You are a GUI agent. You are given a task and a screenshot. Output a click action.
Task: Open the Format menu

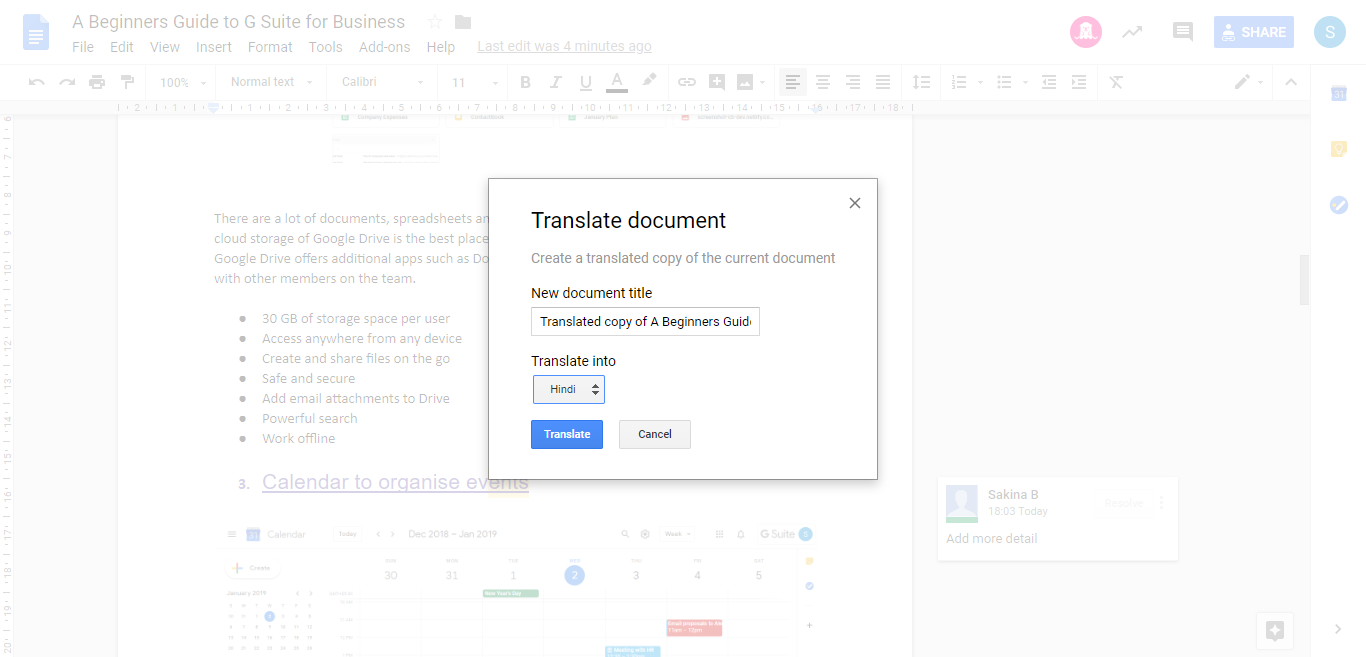[270, 47]
